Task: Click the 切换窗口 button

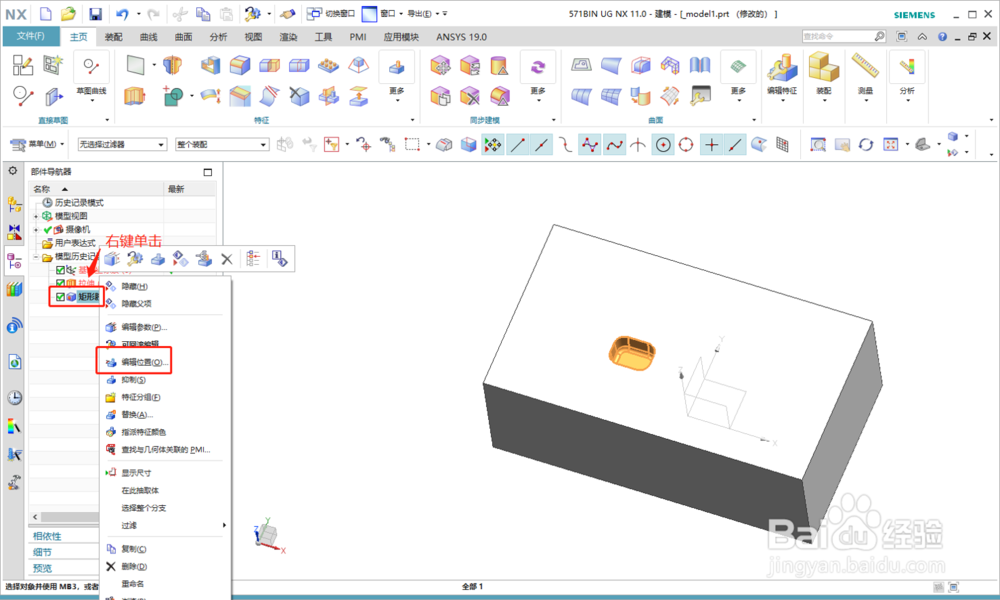Action: click(331, 13)
